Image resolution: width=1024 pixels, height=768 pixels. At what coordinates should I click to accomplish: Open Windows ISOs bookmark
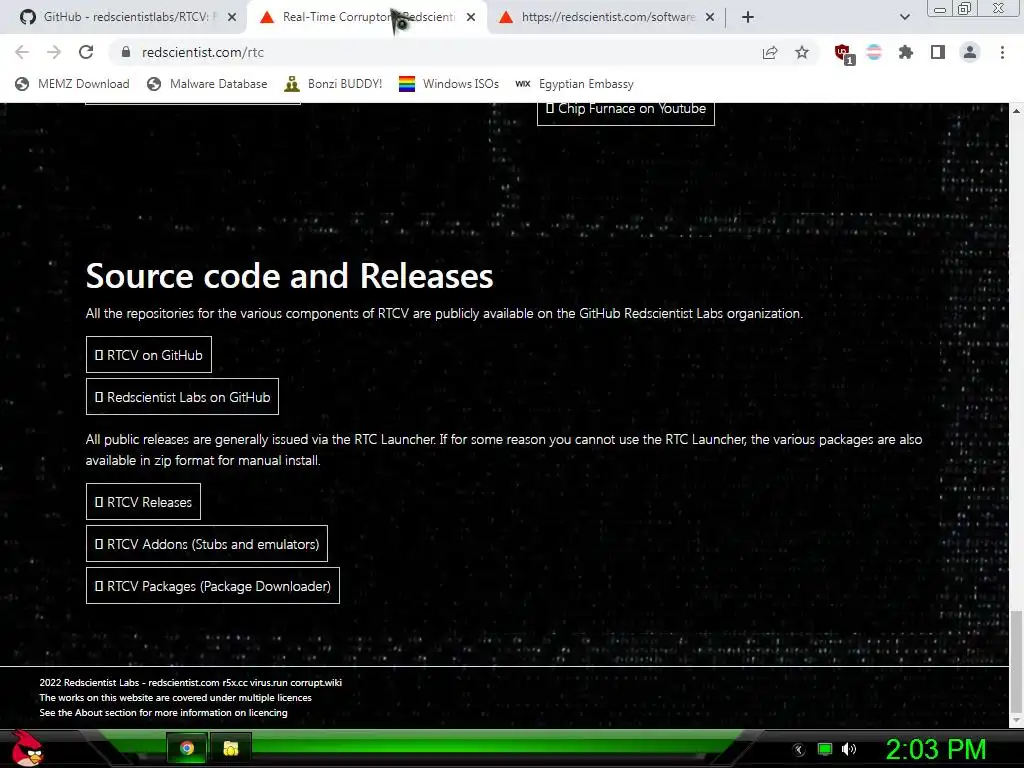coord(449,84)
